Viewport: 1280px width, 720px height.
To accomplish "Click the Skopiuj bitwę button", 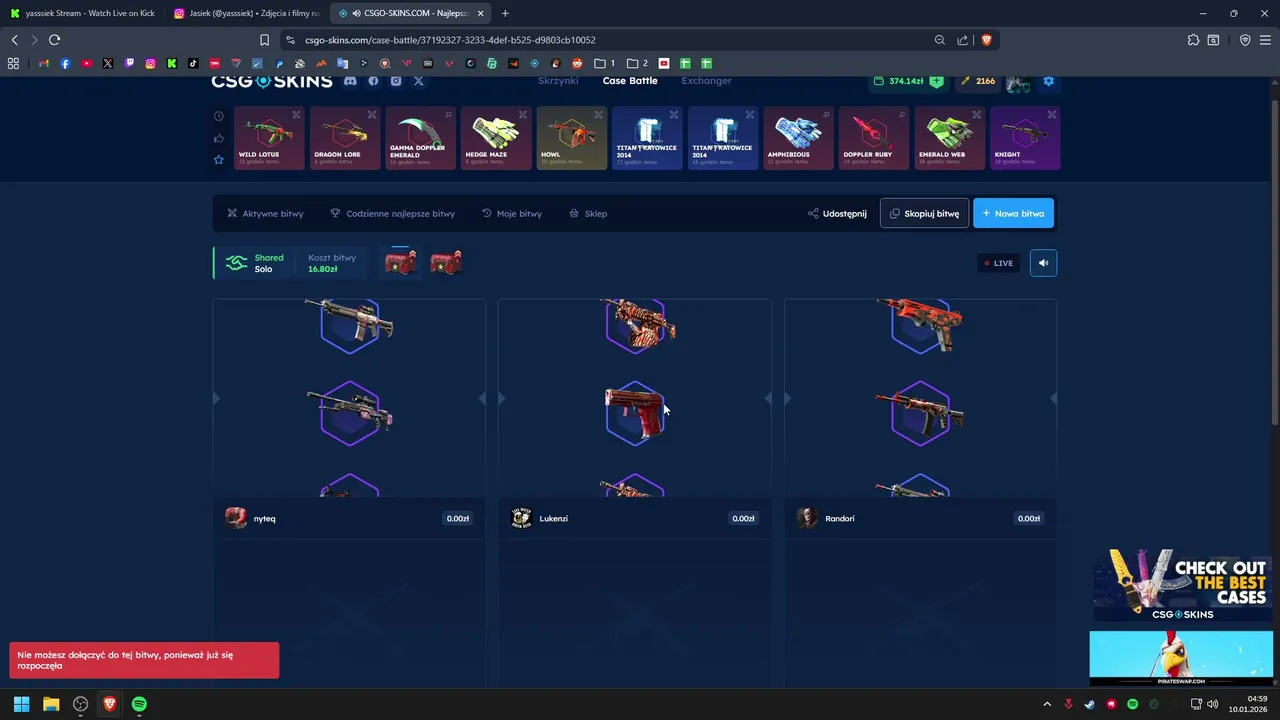I will point(924,213).
